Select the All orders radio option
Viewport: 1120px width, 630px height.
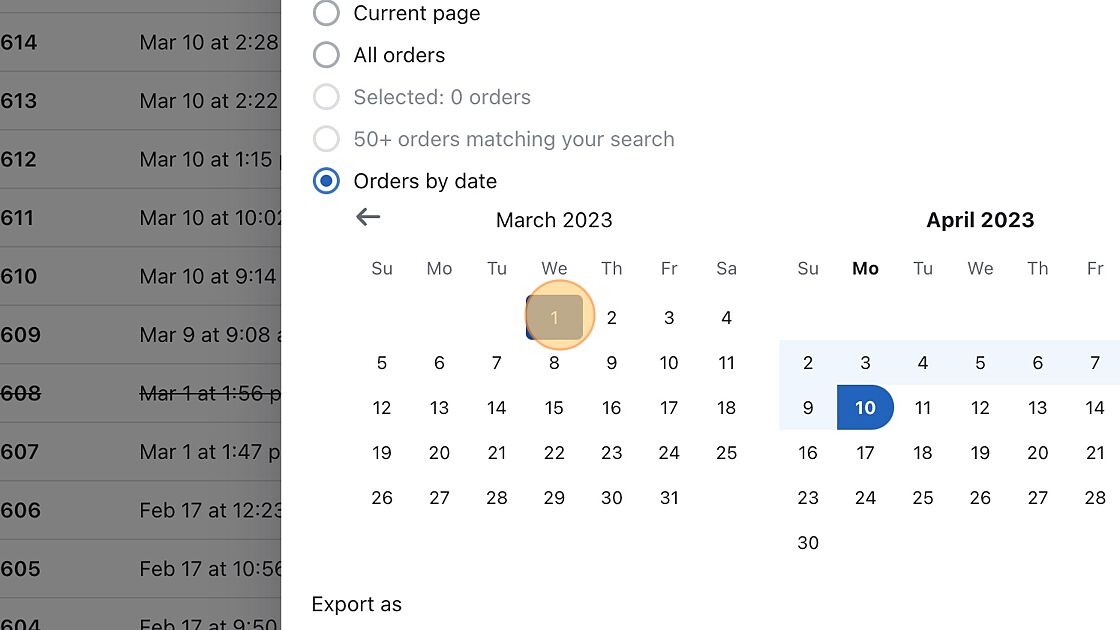pyautogui.click(x=326, y=55)
